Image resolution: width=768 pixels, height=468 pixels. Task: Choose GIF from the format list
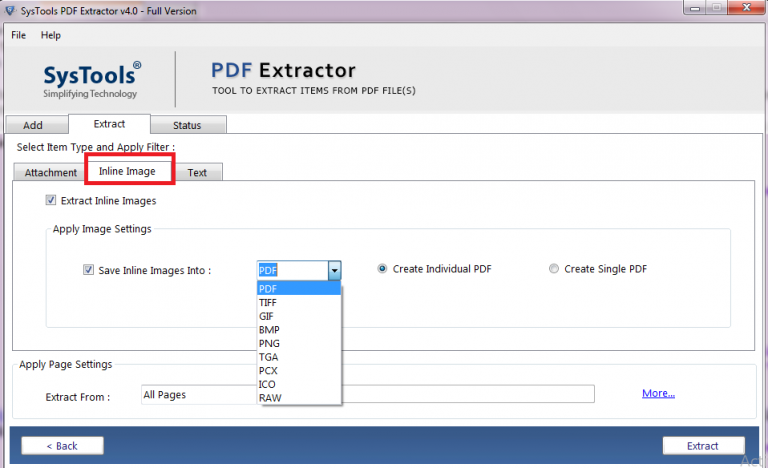pyautogui.click(x=298, y=316)
